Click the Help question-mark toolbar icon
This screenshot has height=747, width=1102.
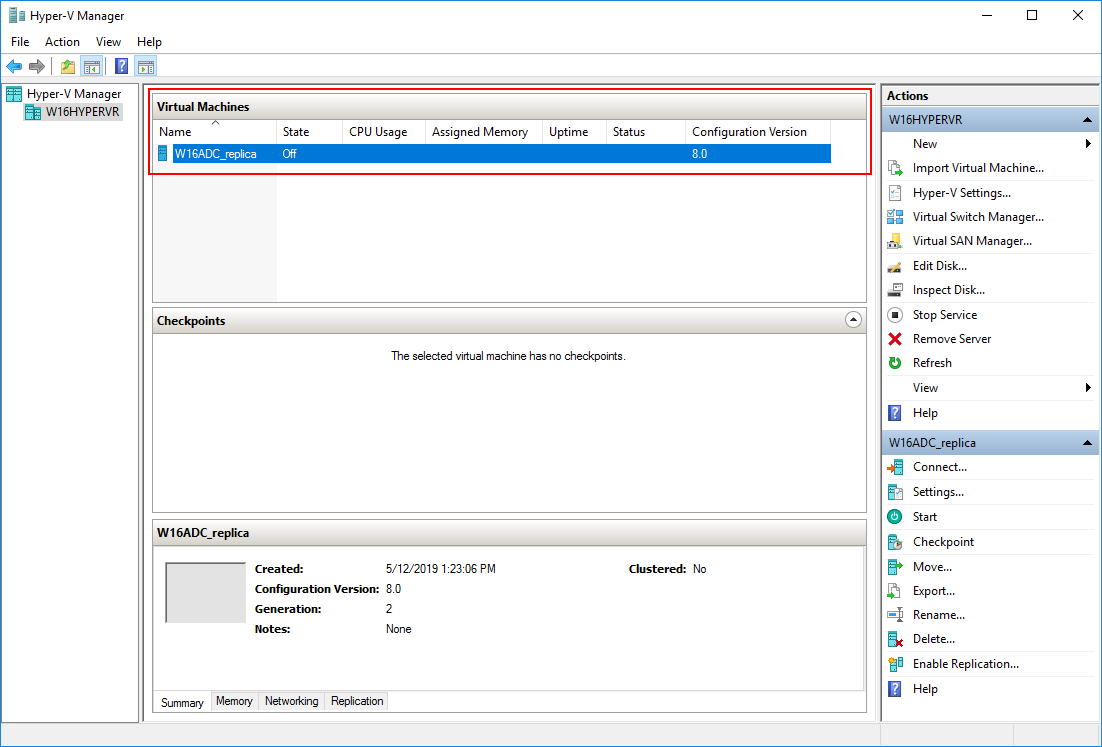122,67
